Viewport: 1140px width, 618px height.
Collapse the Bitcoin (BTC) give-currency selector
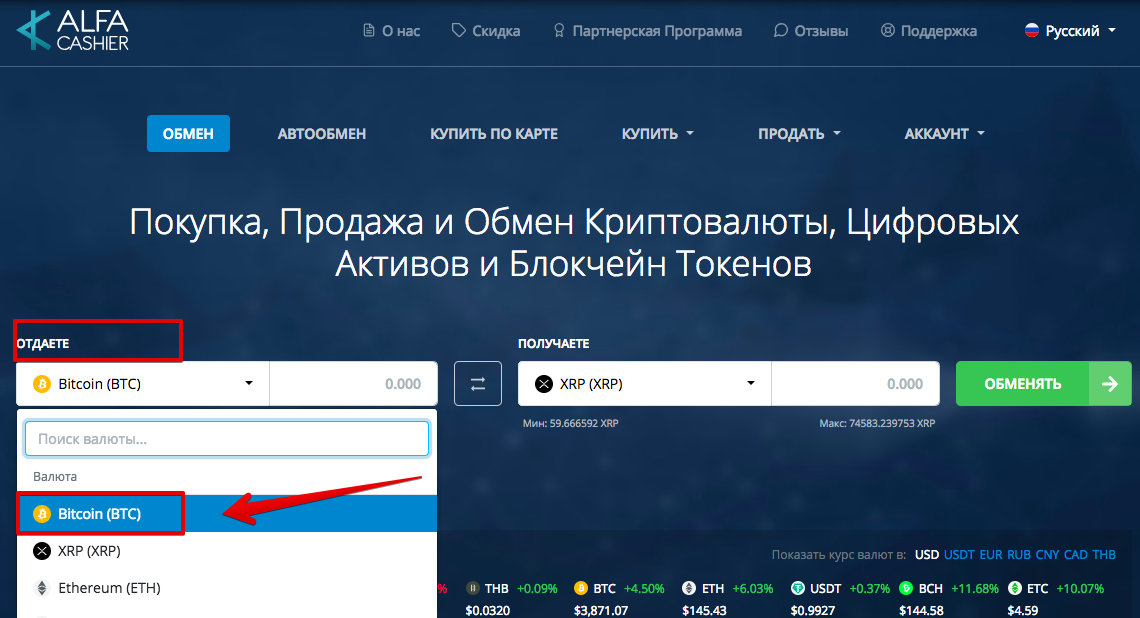(143, 384)
